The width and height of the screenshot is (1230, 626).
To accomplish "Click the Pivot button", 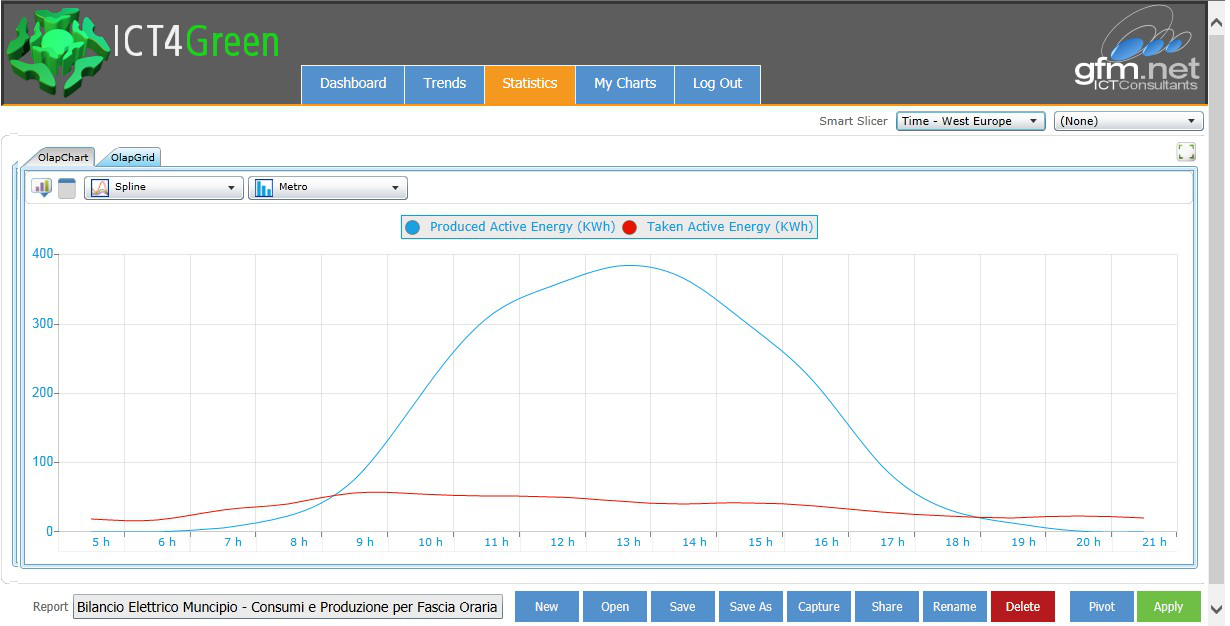I will pyautogui.click(x=1102, y=607).
